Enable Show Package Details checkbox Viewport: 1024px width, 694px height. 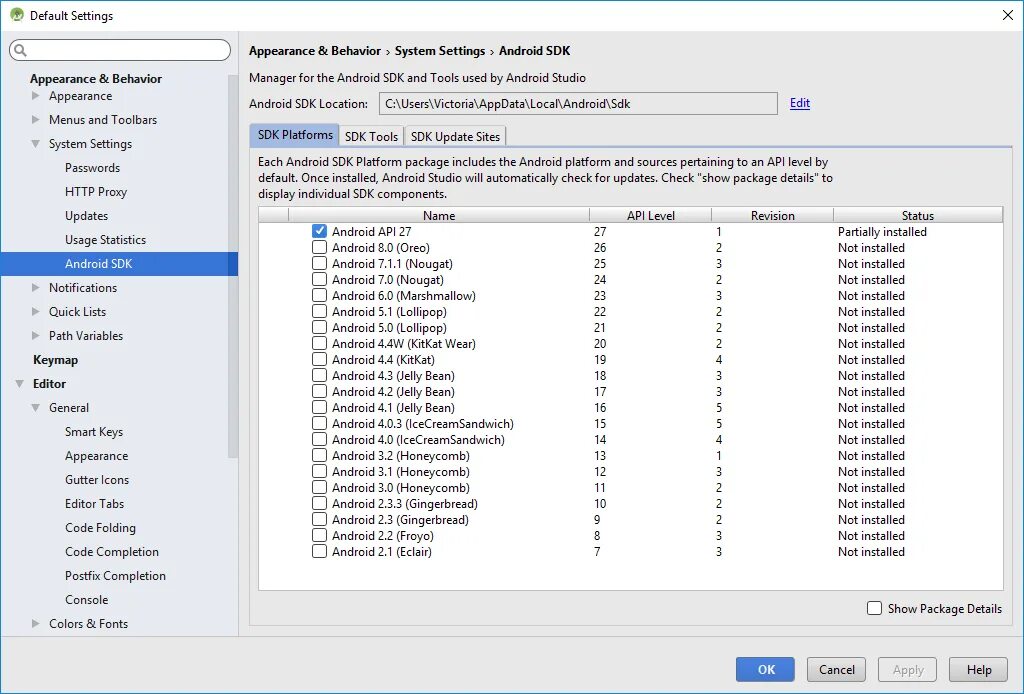[874, 608]
